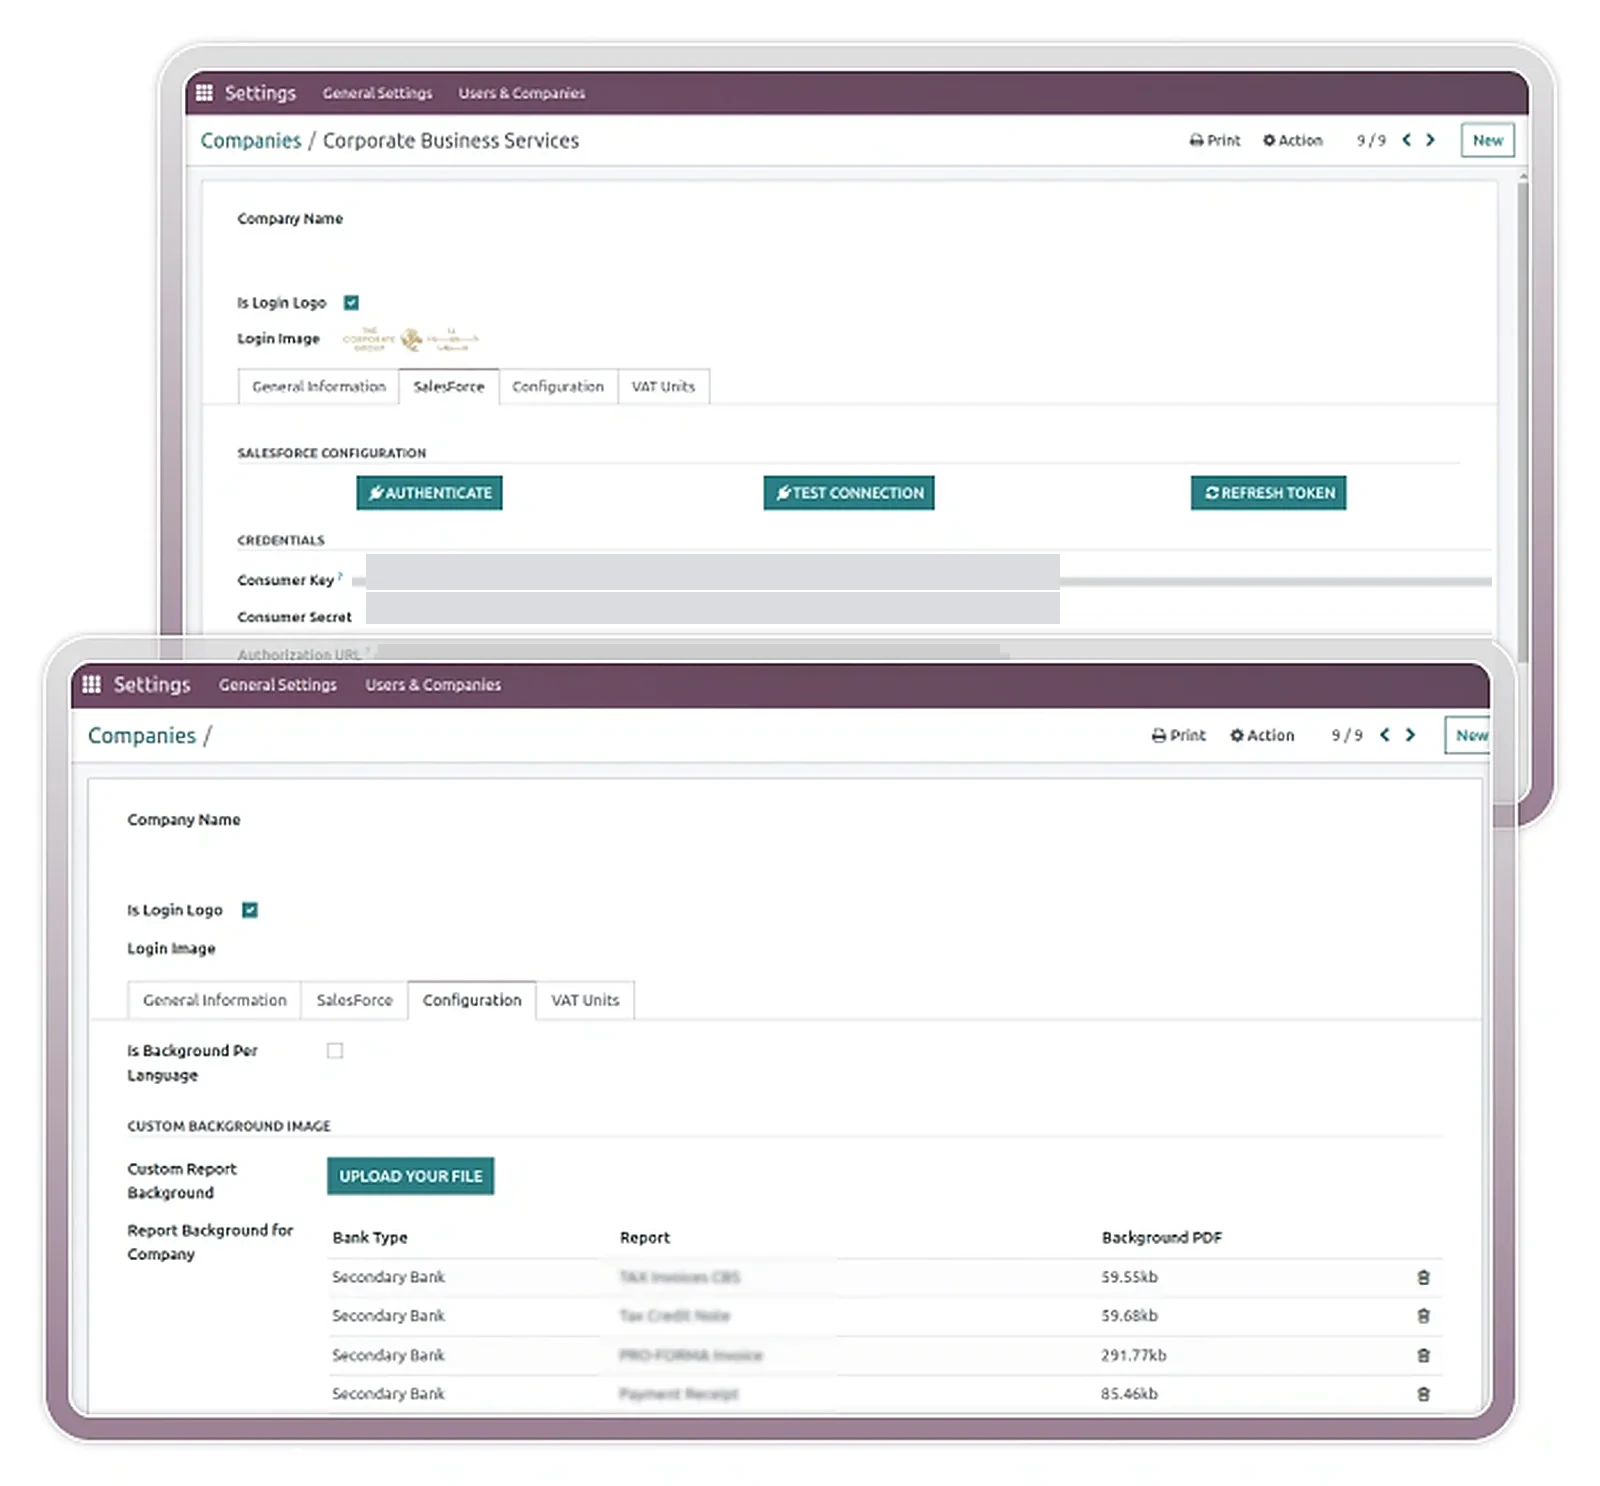Delete the 291.77kb background row
The width and height of the screenshot is (1600, 1486).
1423,1355
